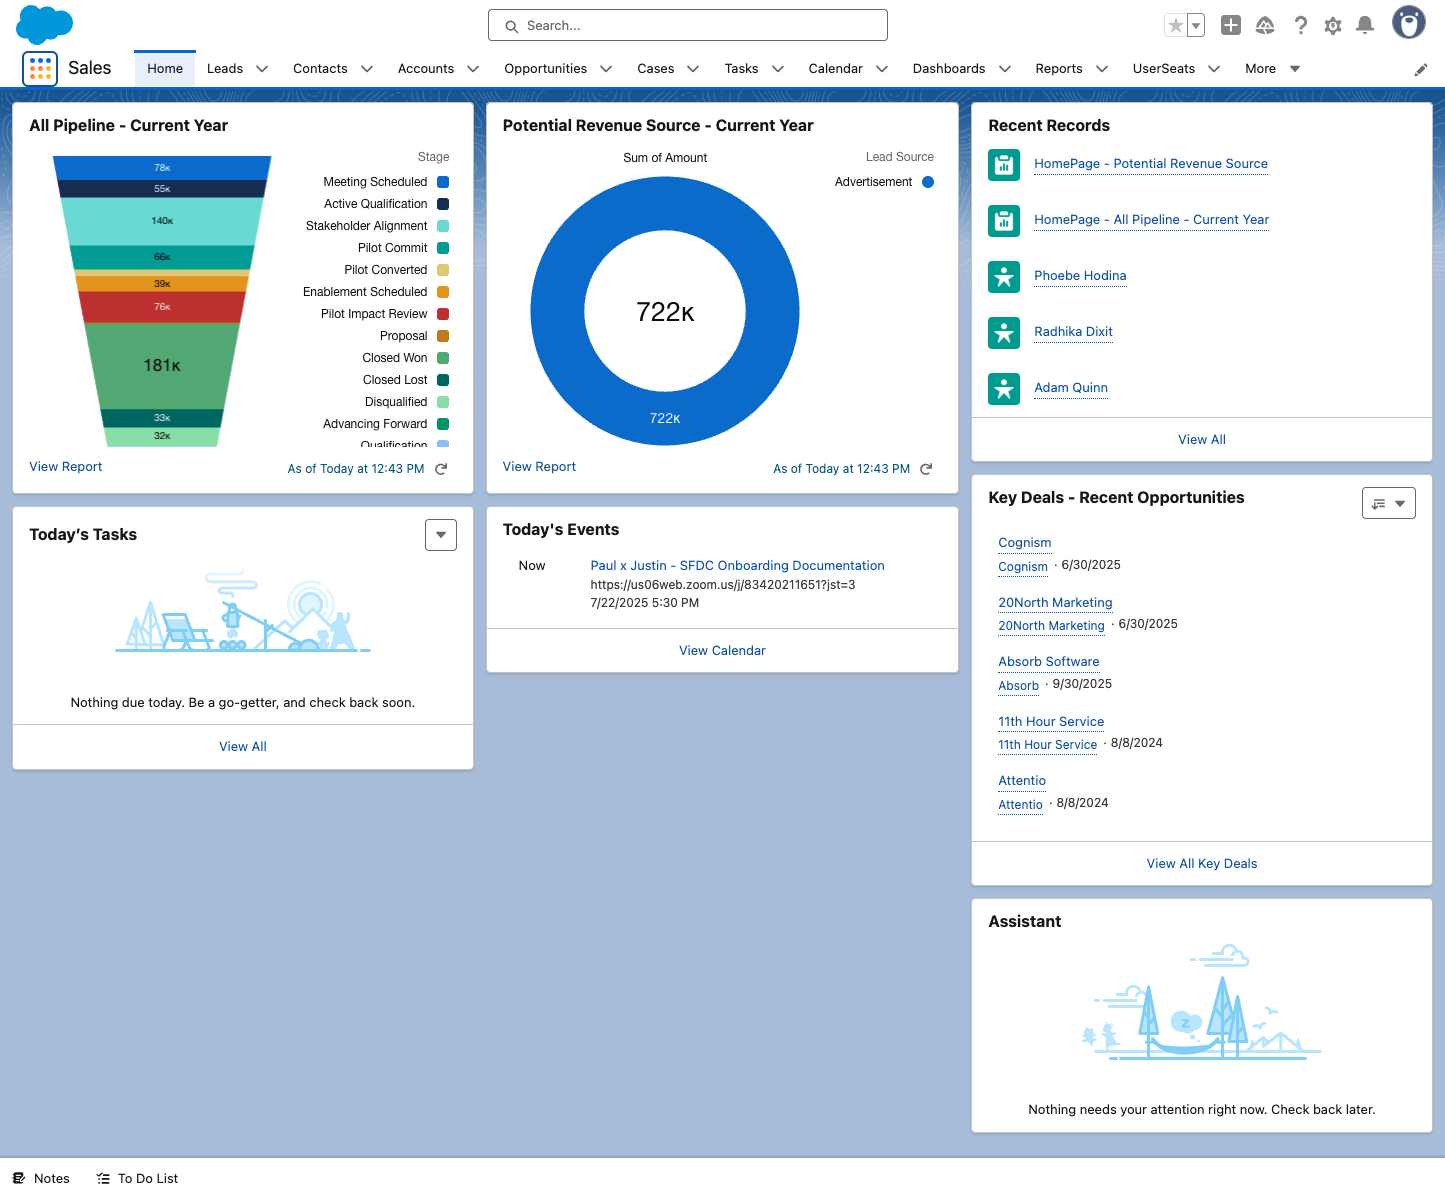Screen dimensions: 1445x1198
Task: Click View All in Recent Records
Action: click(x=1202, y=439)
